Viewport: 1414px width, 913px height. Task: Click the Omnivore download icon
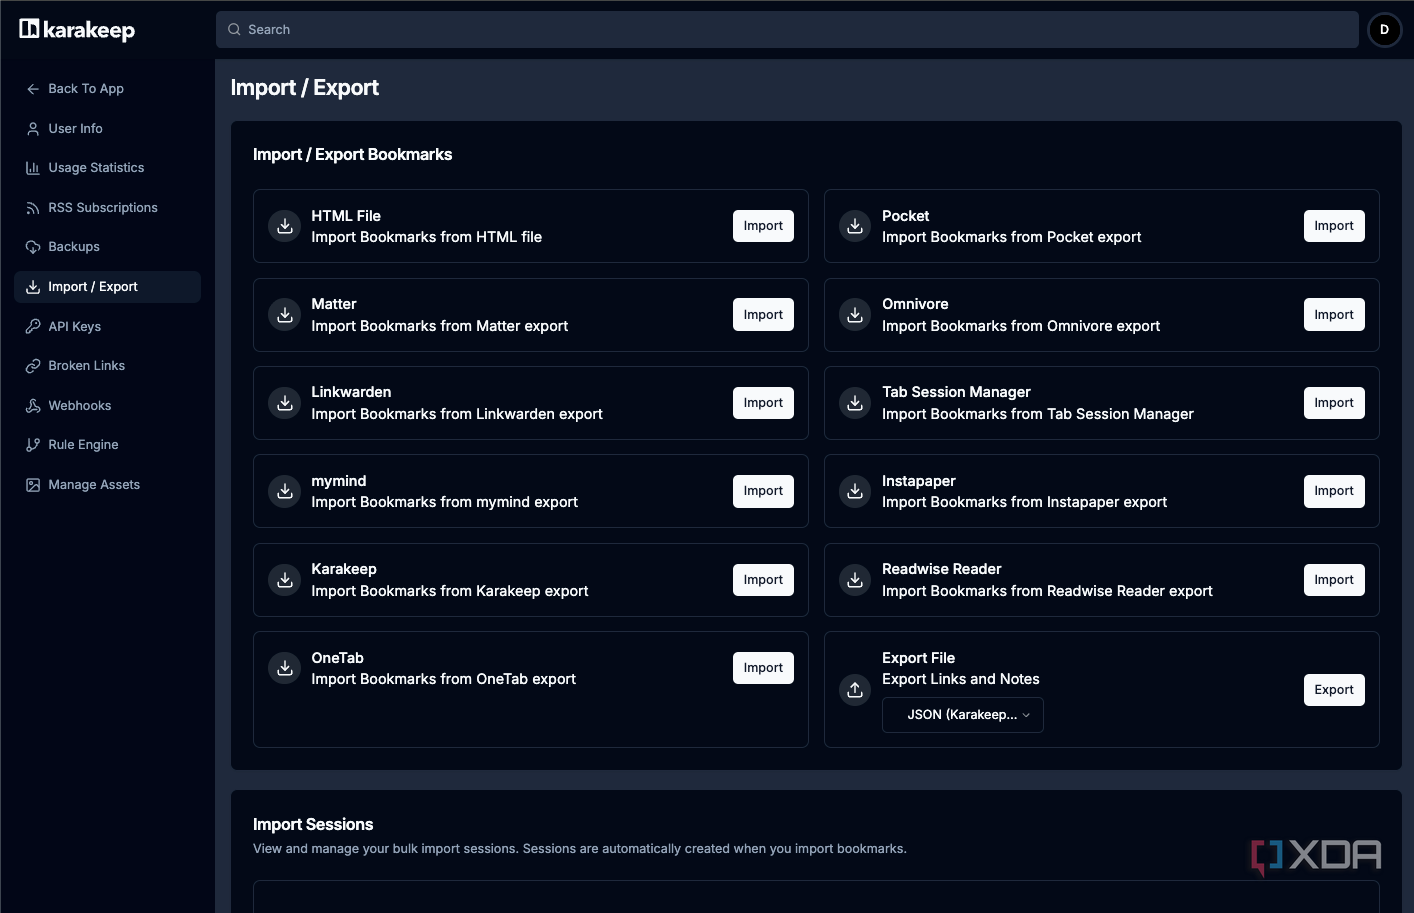[x=855, y=315]
